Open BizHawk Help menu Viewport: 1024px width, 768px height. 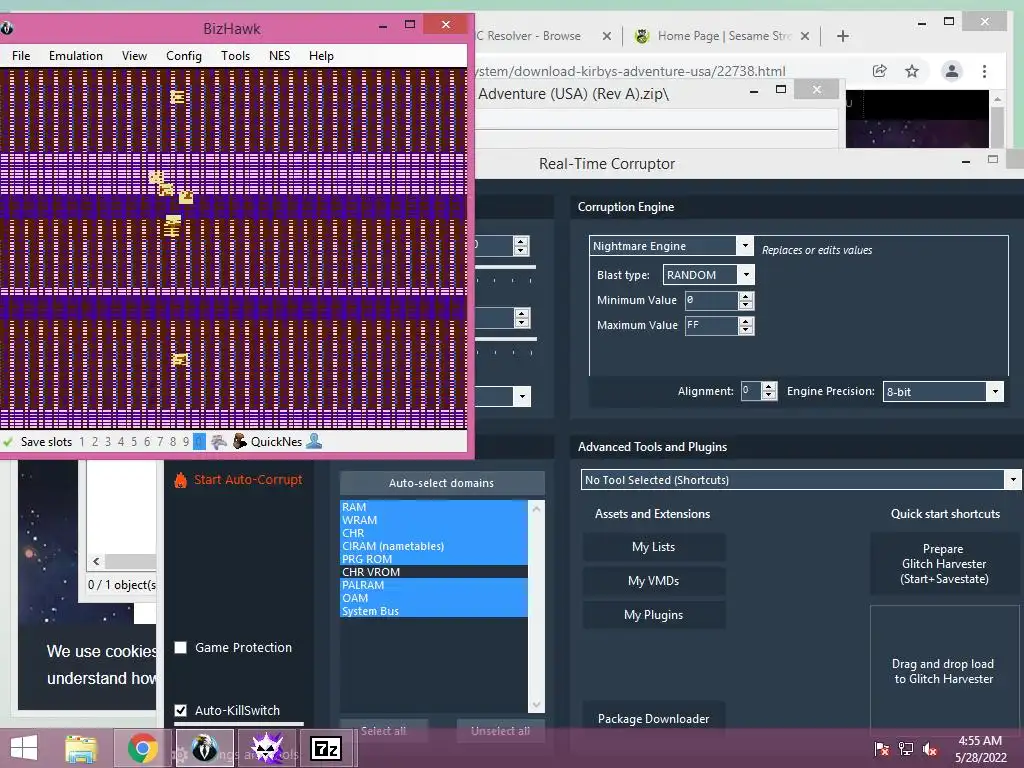[x=321, y=56]
